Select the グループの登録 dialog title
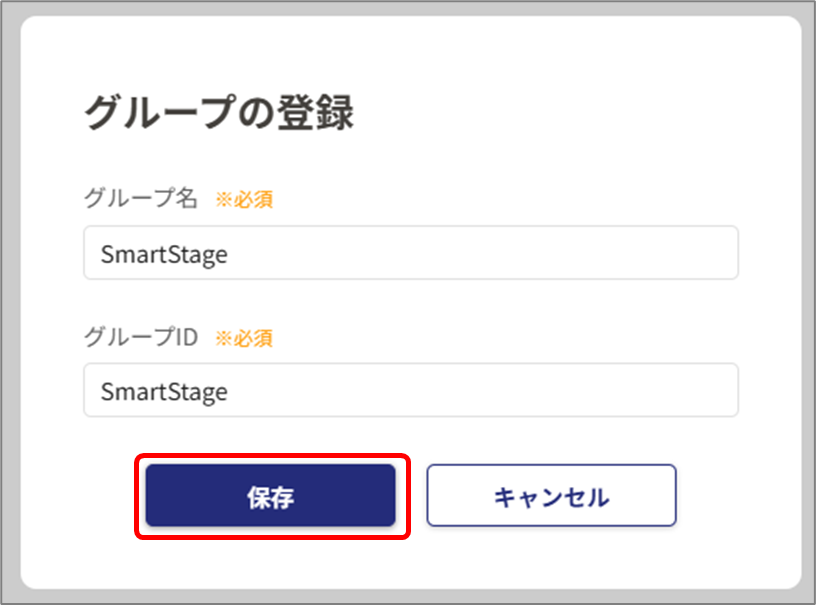 tap(219, 112)
